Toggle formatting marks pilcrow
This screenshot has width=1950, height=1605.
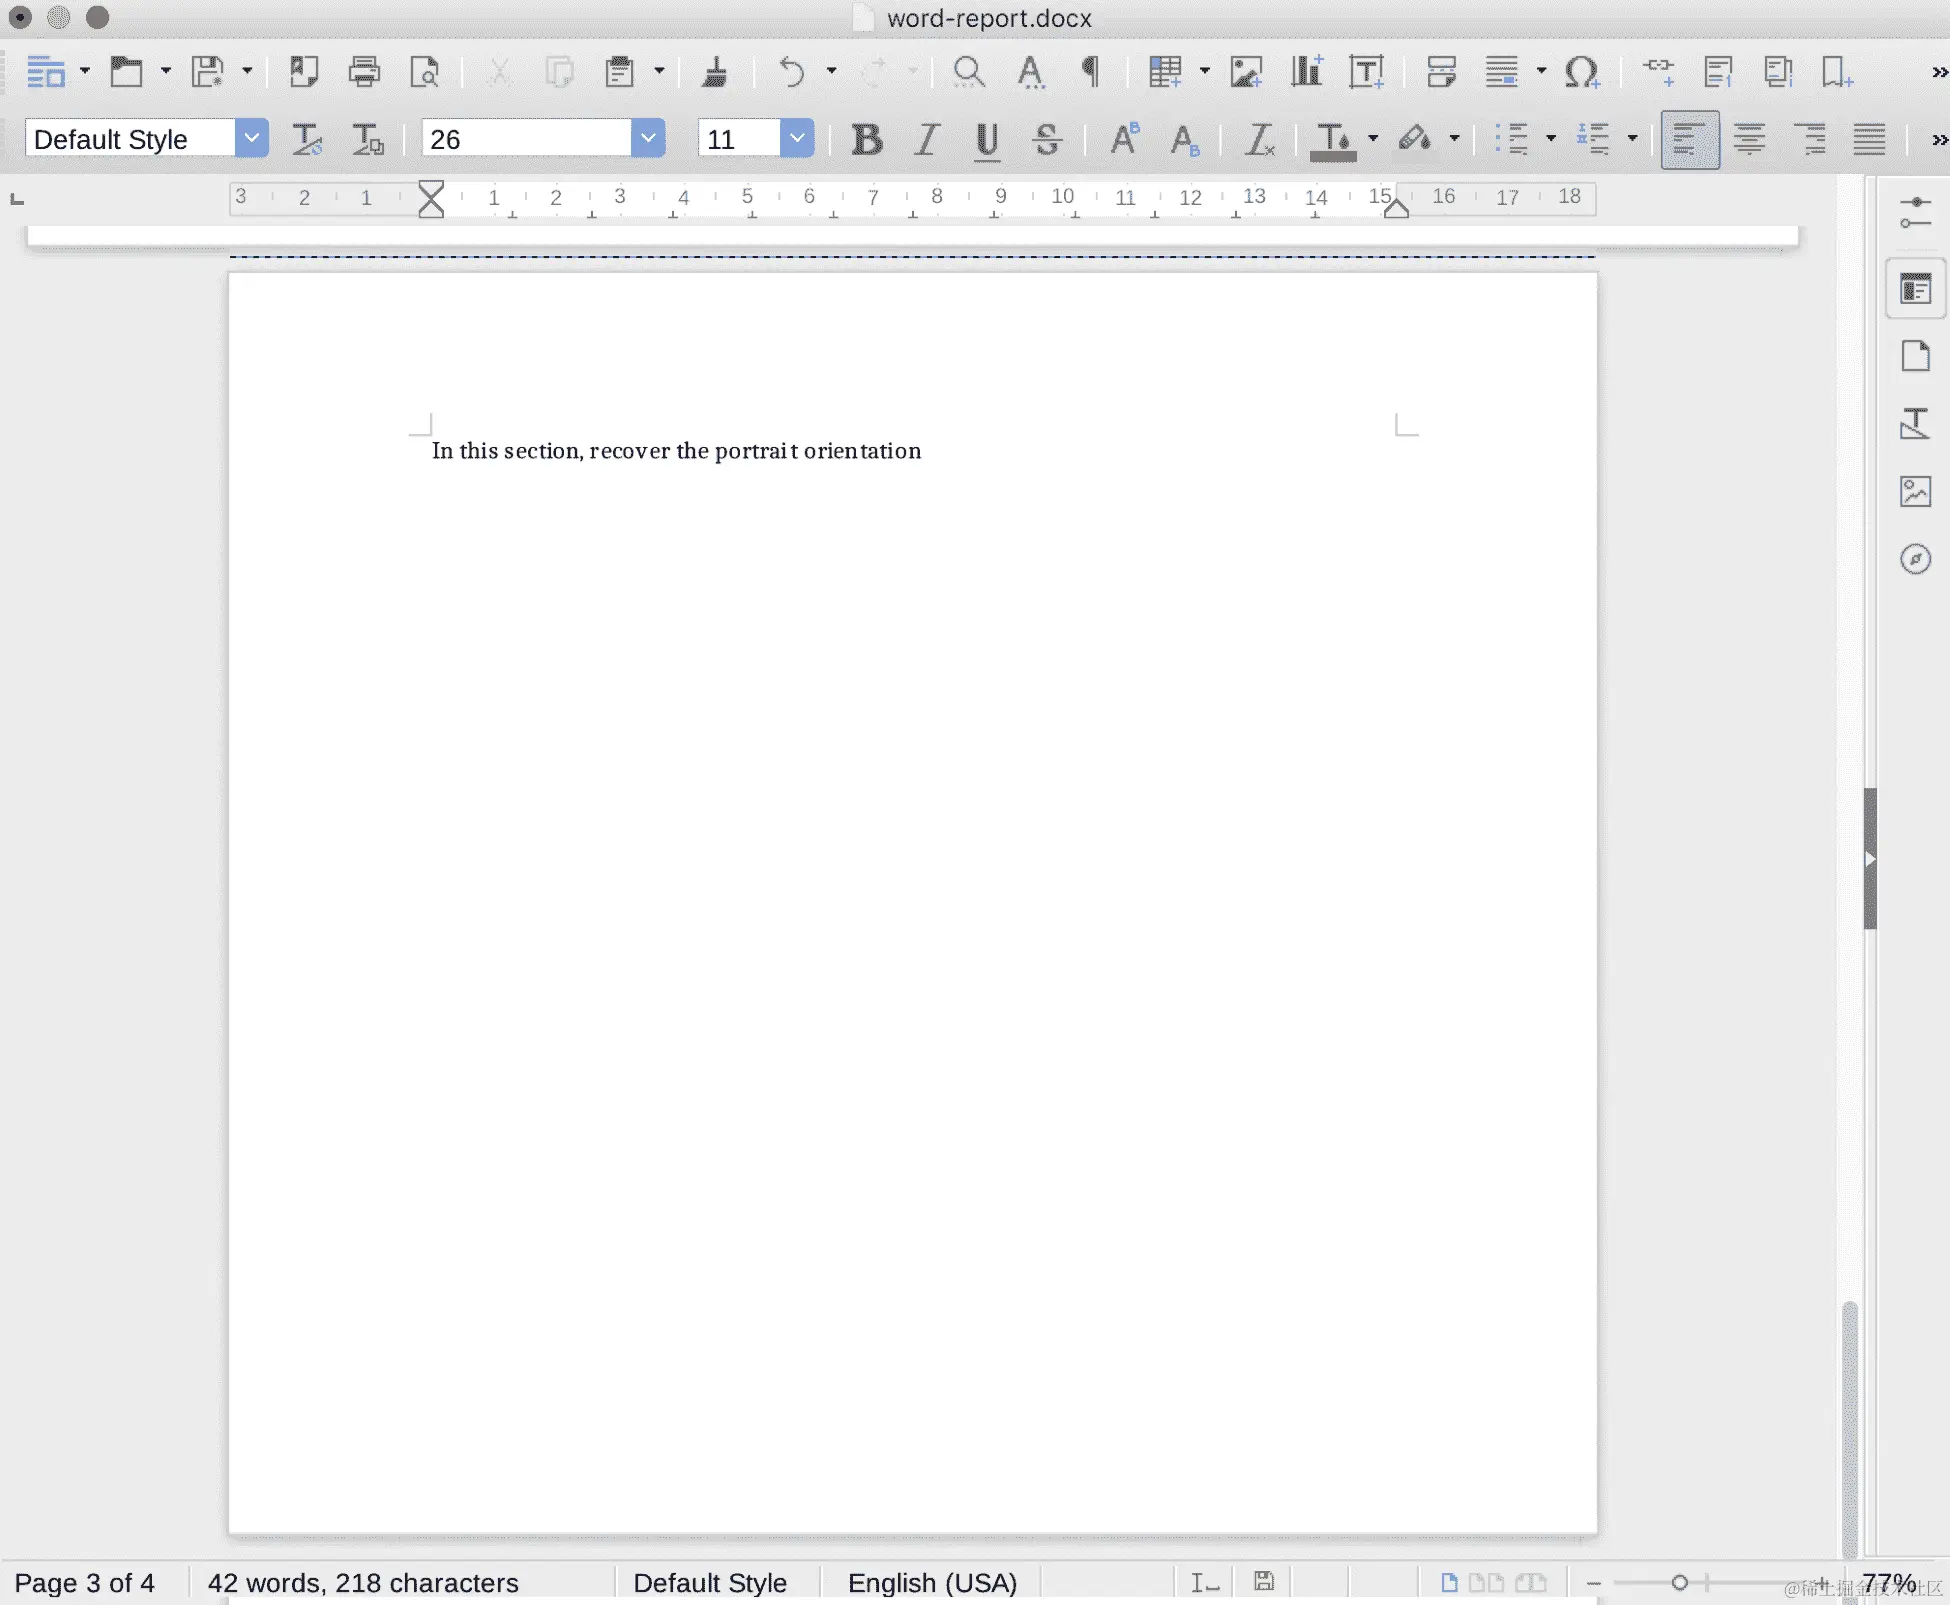point(1090,72)
